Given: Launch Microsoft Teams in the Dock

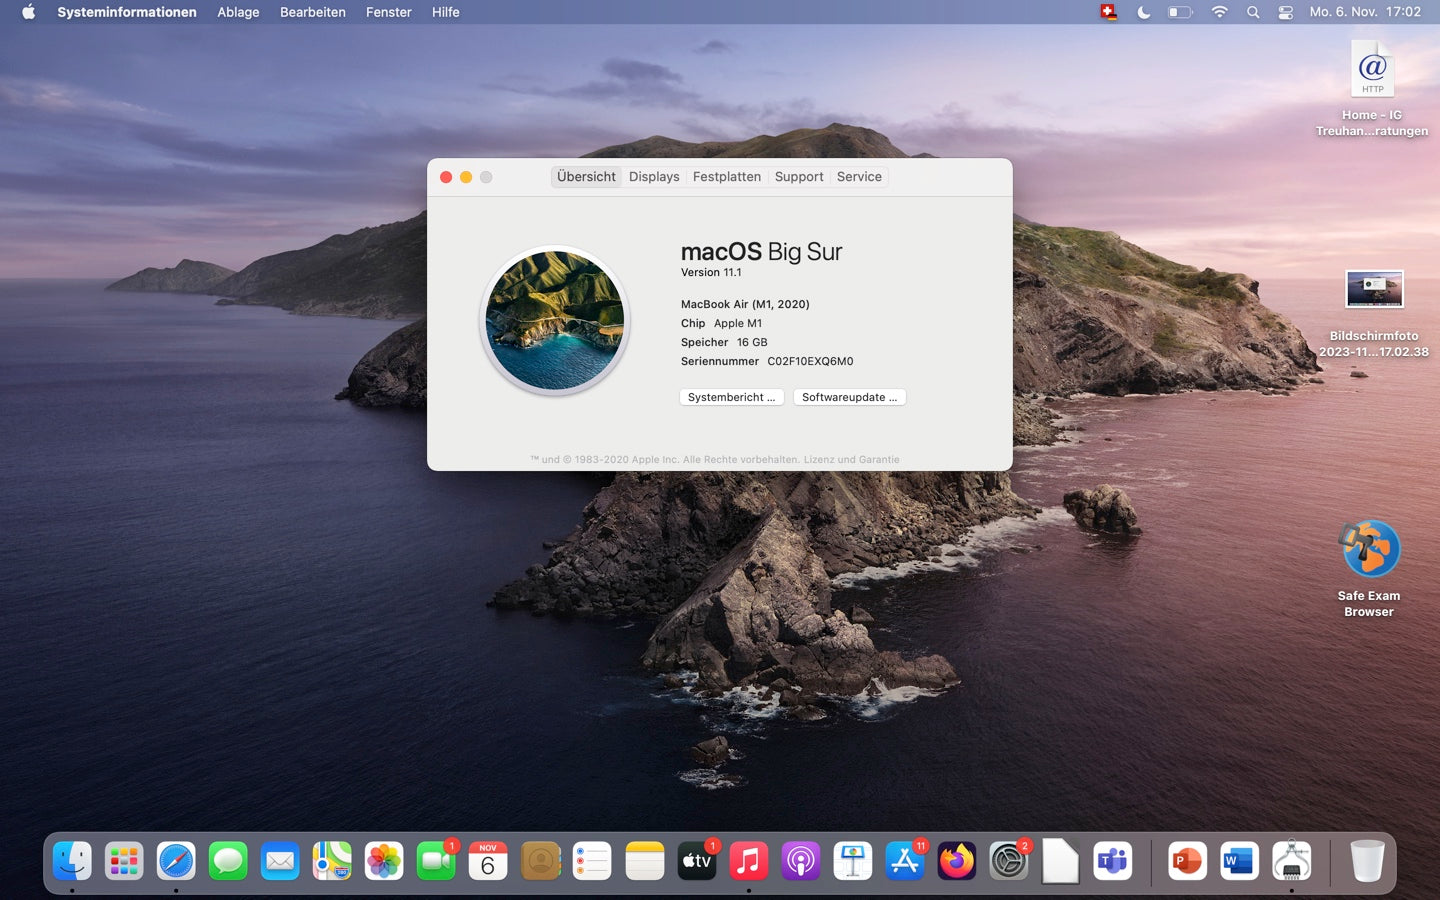Looking at the screenshot, I should 1112,861.
